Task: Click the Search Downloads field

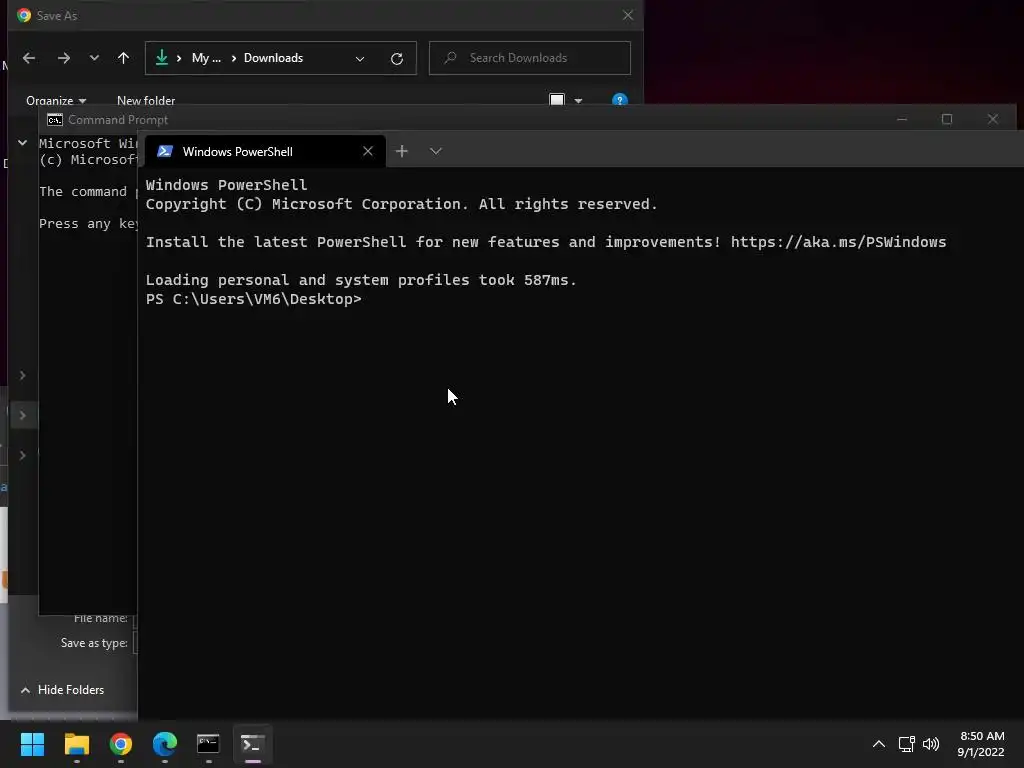Action: pyautogui.click(x=530, y=58)
